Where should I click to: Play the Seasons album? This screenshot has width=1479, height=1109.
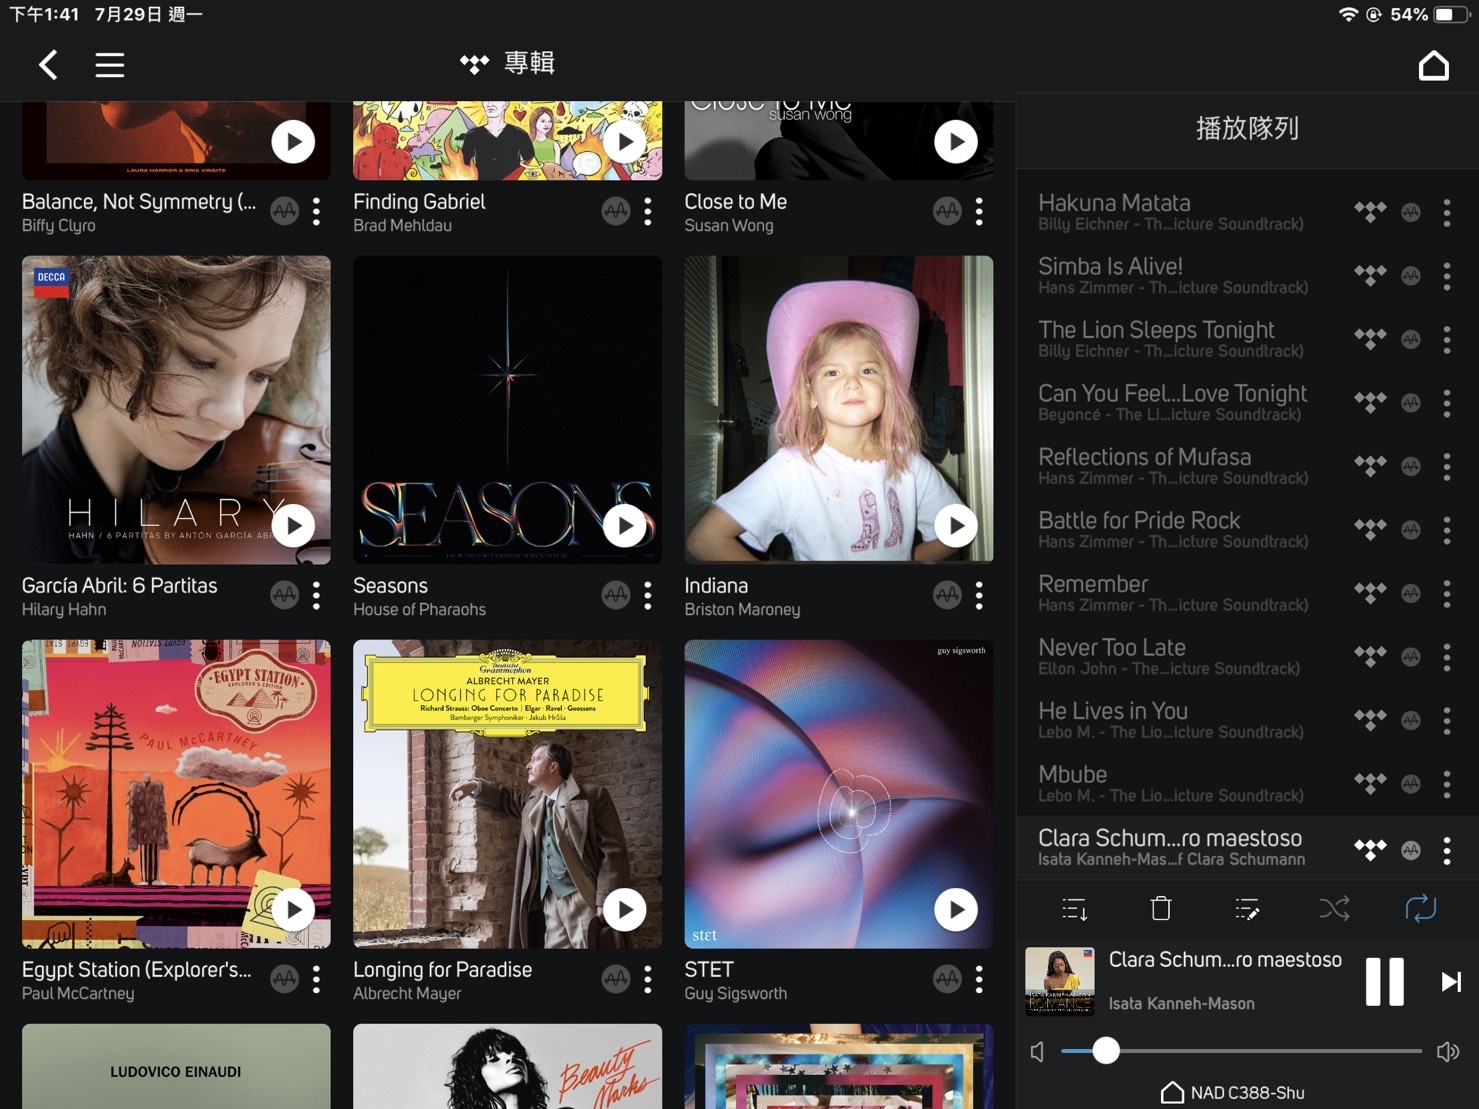click(625, 526)
